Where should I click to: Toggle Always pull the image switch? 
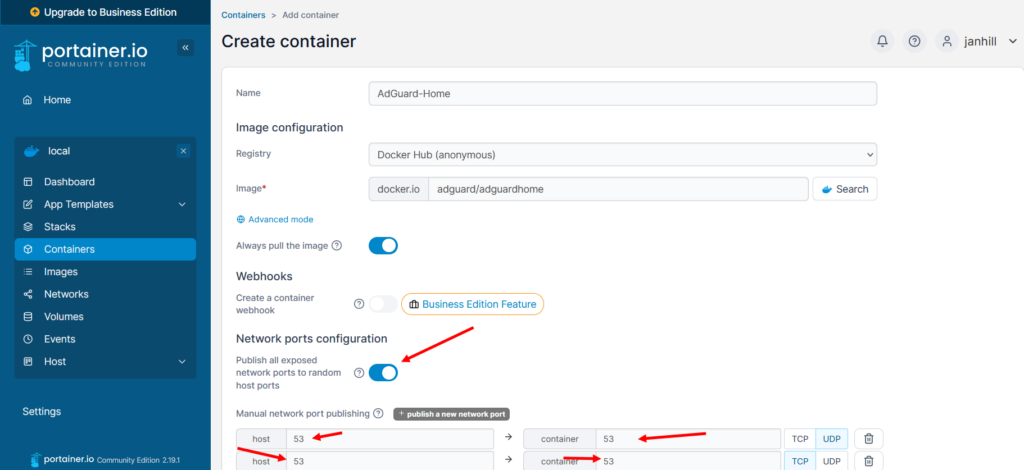383,245
